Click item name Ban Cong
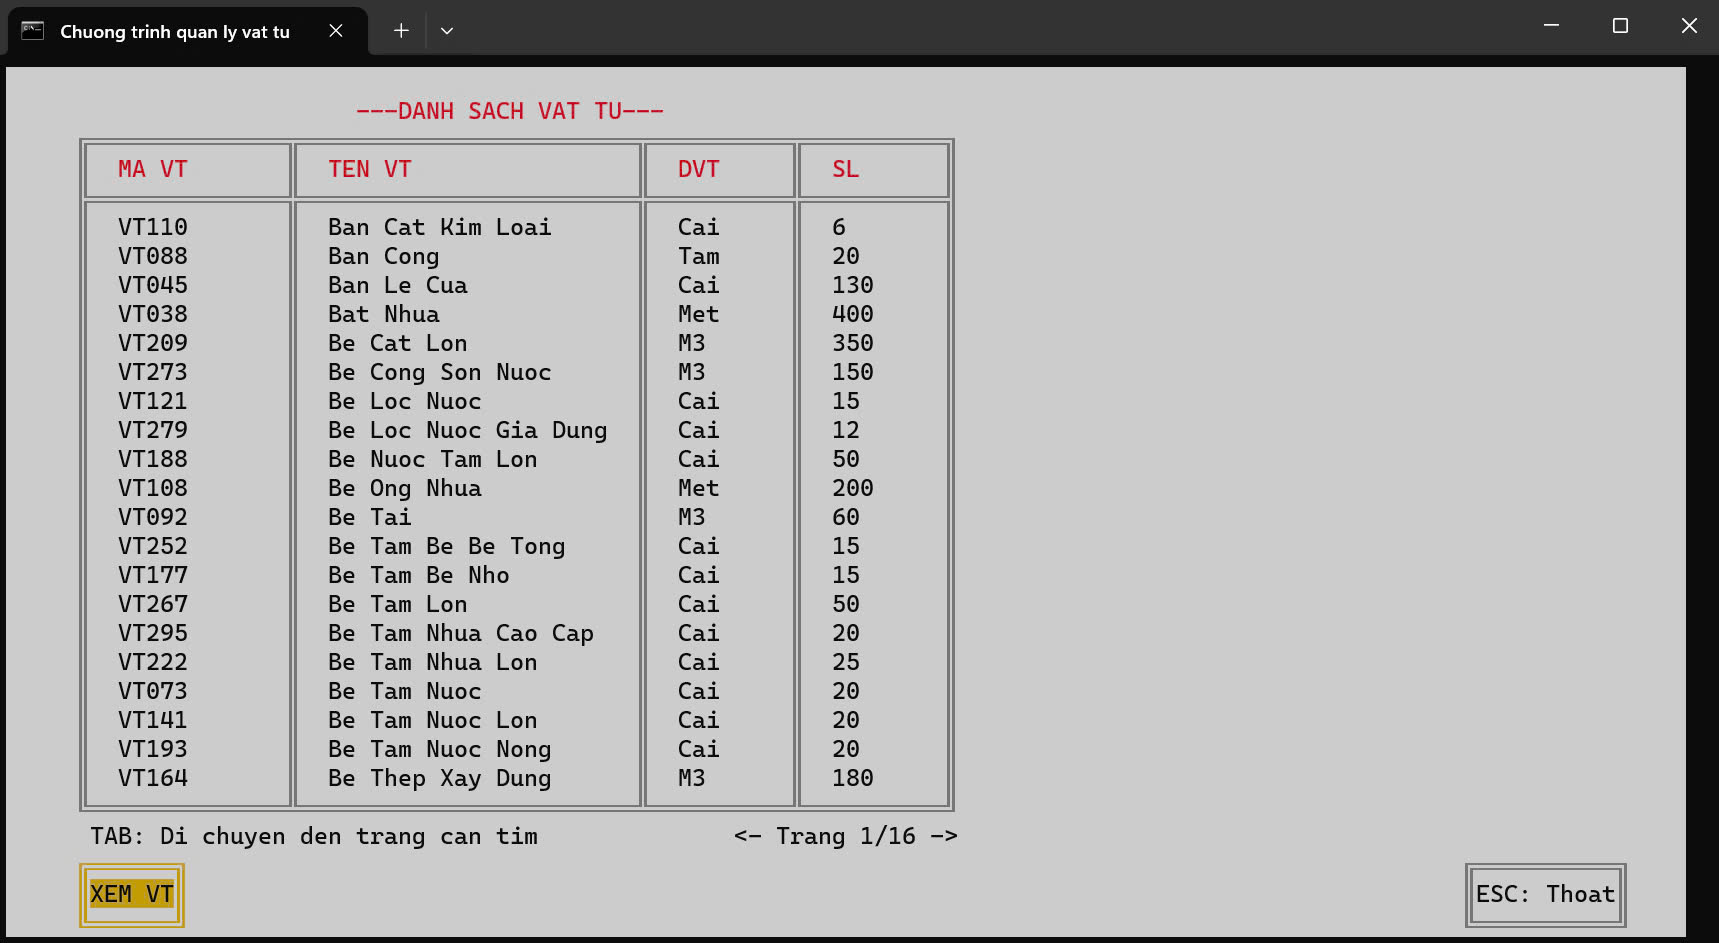The height and width of the screenshot is (943, 1719). tap(384, 257)
